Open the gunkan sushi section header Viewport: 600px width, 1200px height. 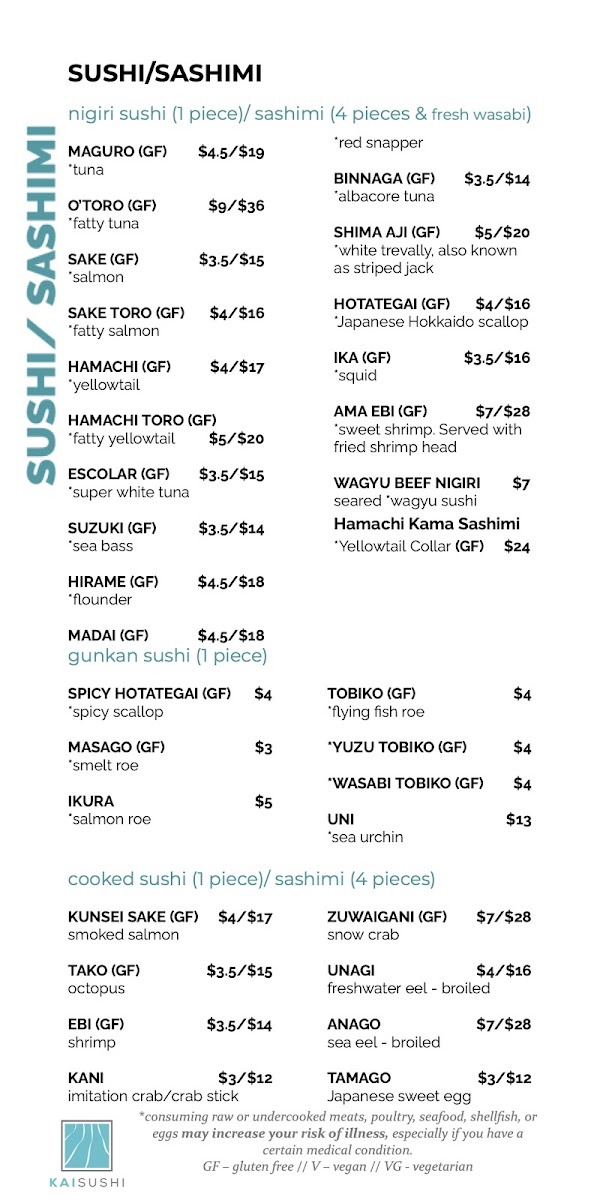point(167,657)
